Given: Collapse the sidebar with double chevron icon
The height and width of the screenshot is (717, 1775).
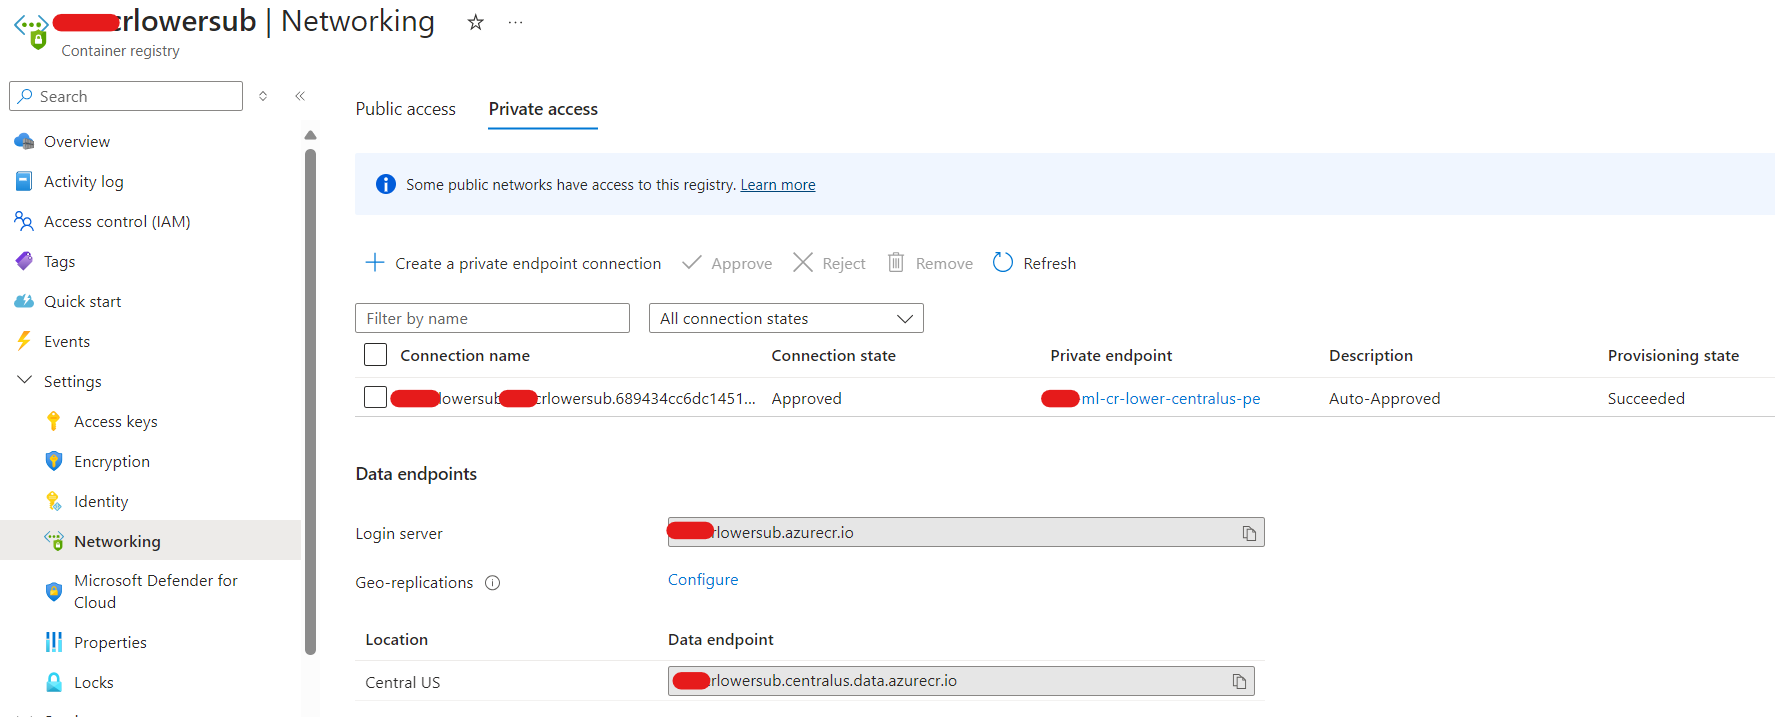Looking at the screenshot, I should pyautogui.click(x=300, y=96).
